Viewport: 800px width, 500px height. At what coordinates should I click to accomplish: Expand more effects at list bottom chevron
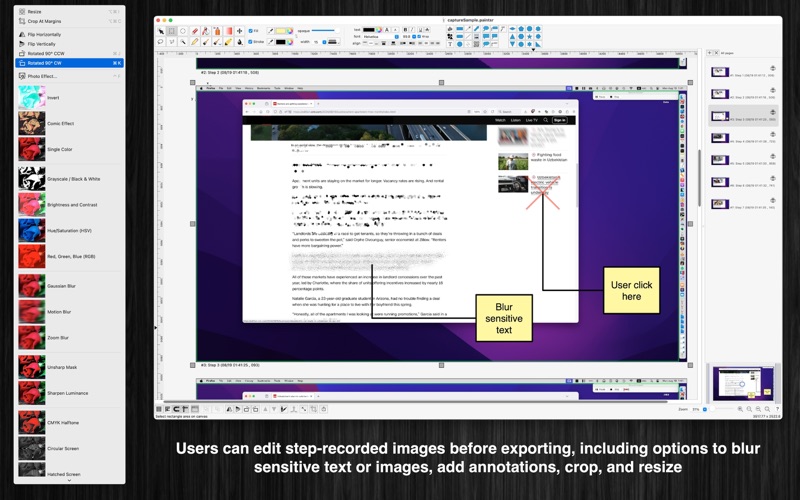pyautogui.click(x=69, y=480)
